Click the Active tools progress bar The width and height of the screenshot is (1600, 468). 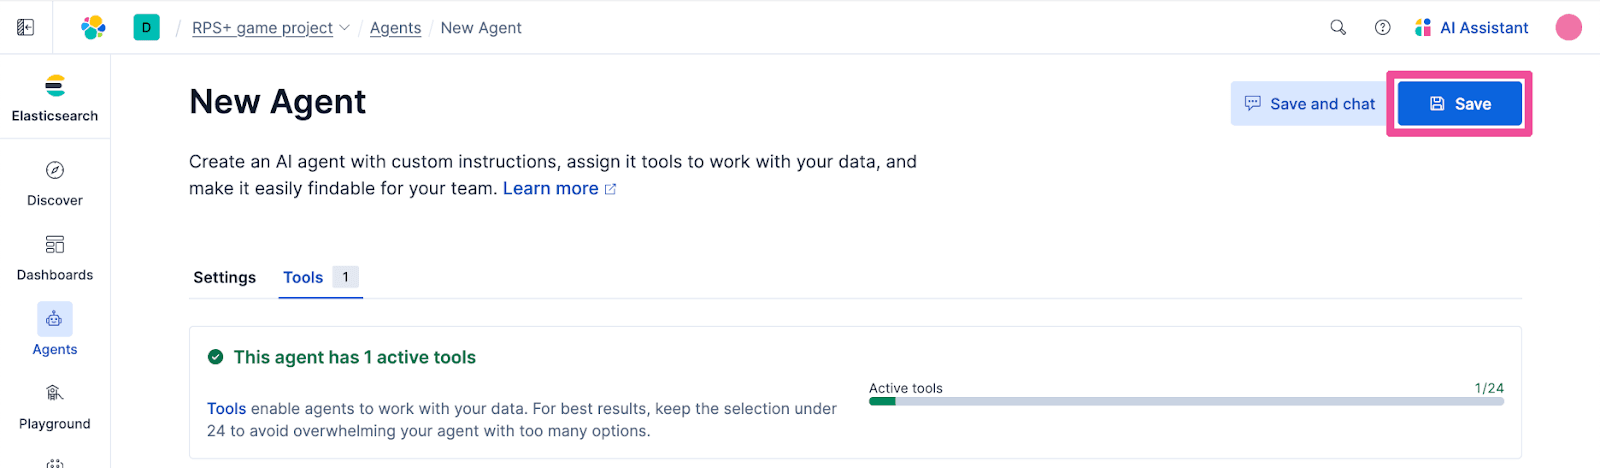[x=1186, y=402]
